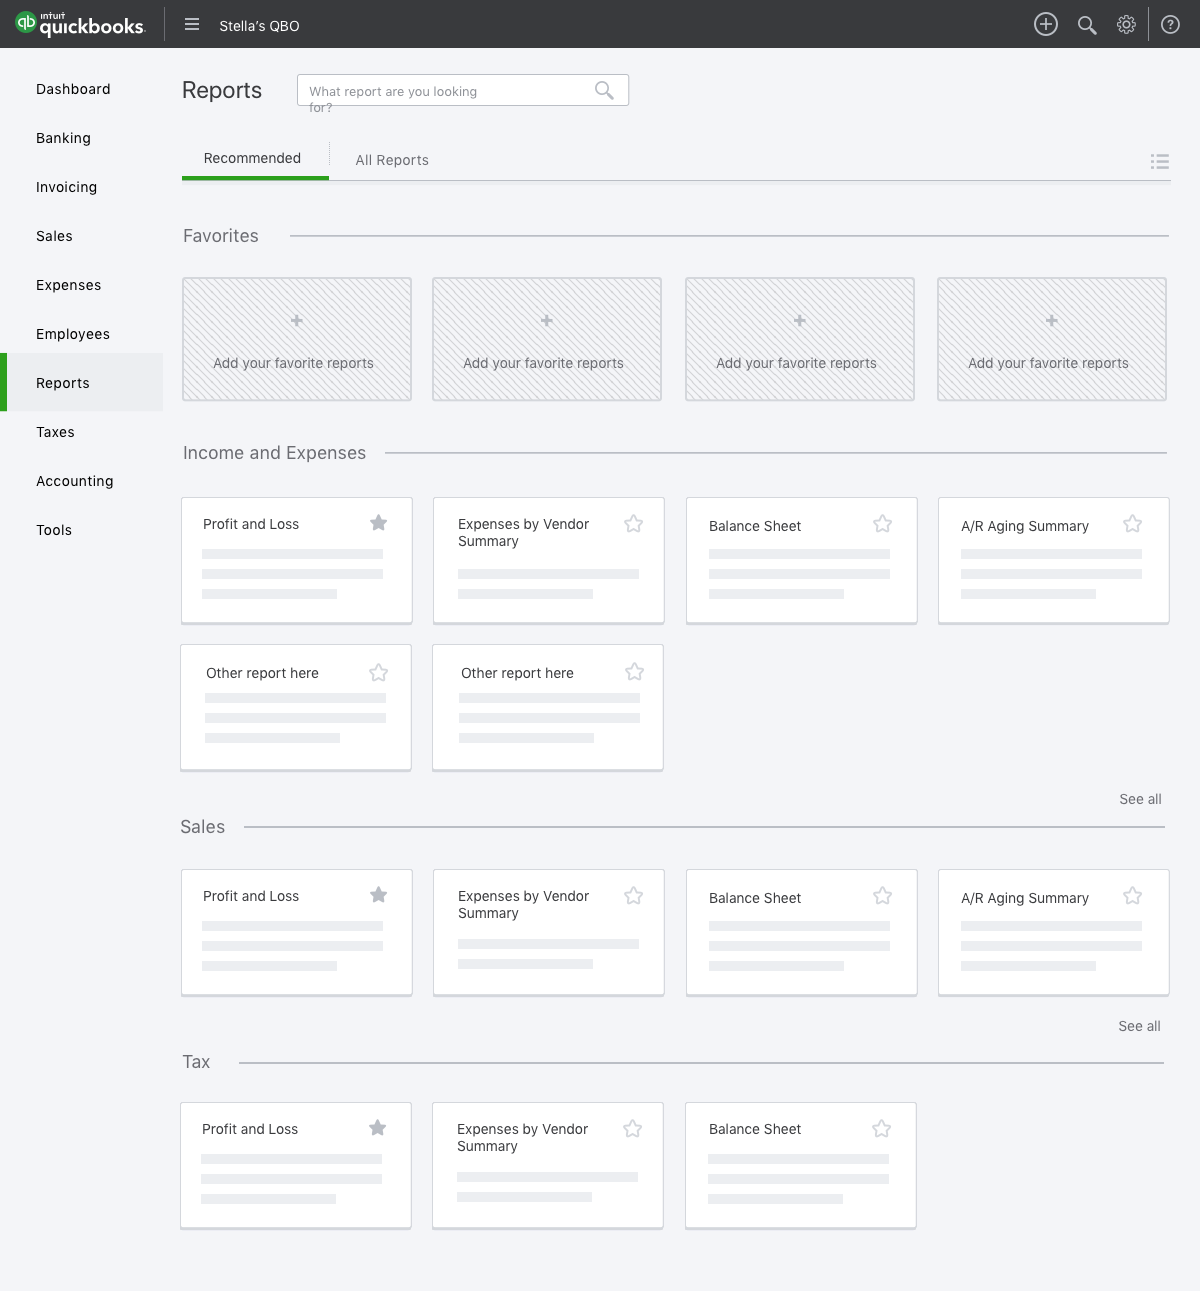Switch to list view icon
Image resolution: width=1200 pixels, height=1291 pixels.
pyautogui.click(x=1160, y=161)
